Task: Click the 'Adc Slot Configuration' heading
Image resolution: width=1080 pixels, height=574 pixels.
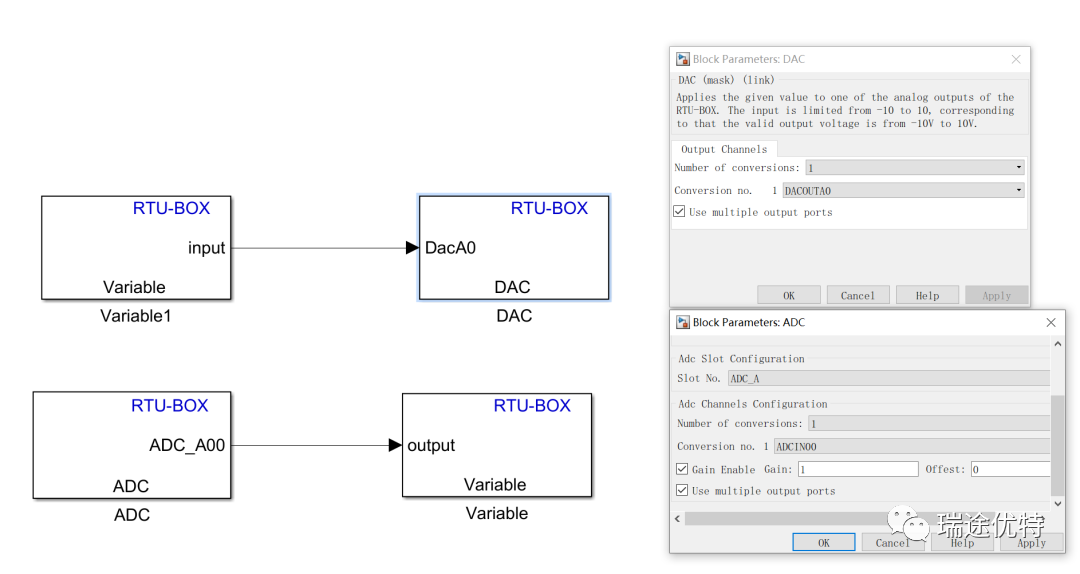Action: point(741,358)
